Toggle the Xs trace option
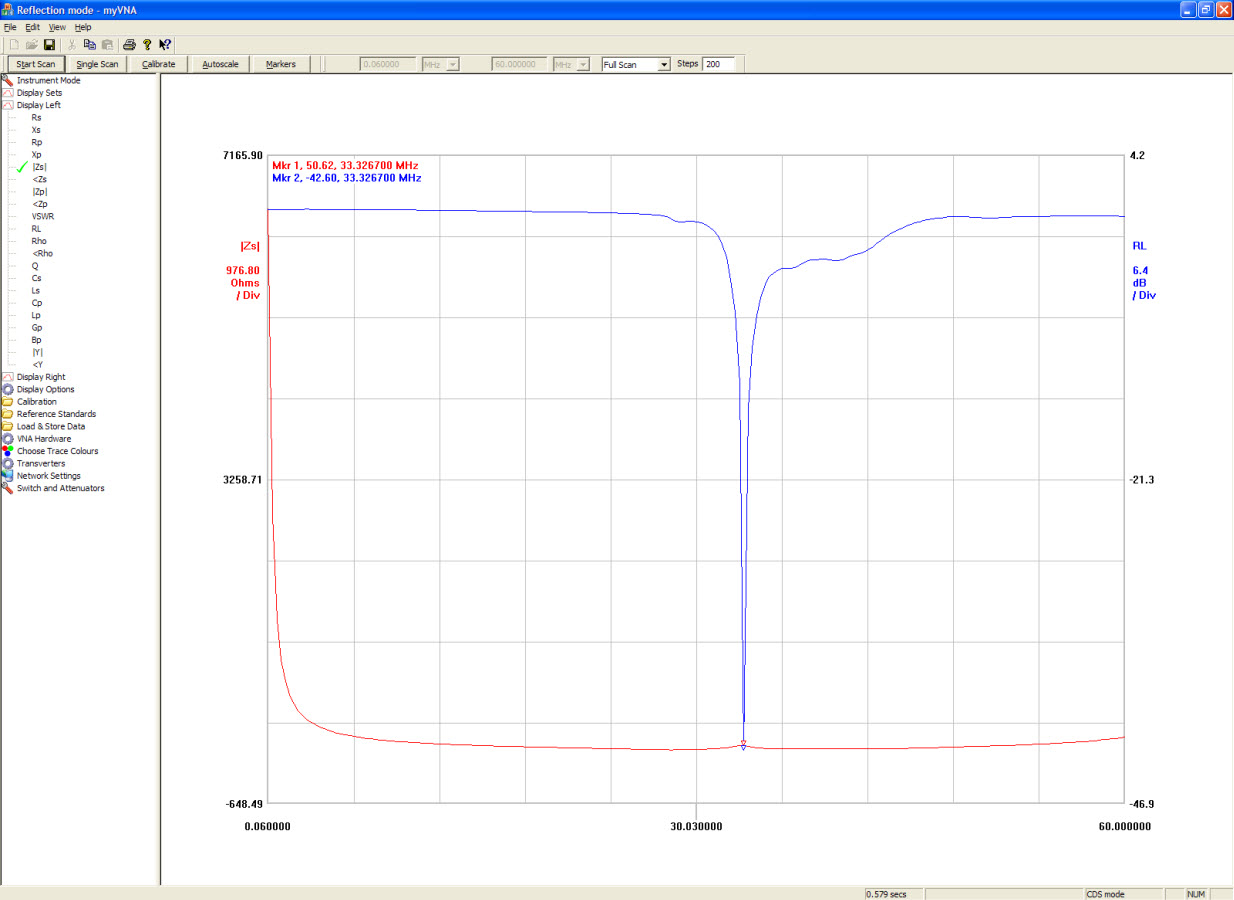Viewport: 1234px width, 900px height. (x=36, y=130)
